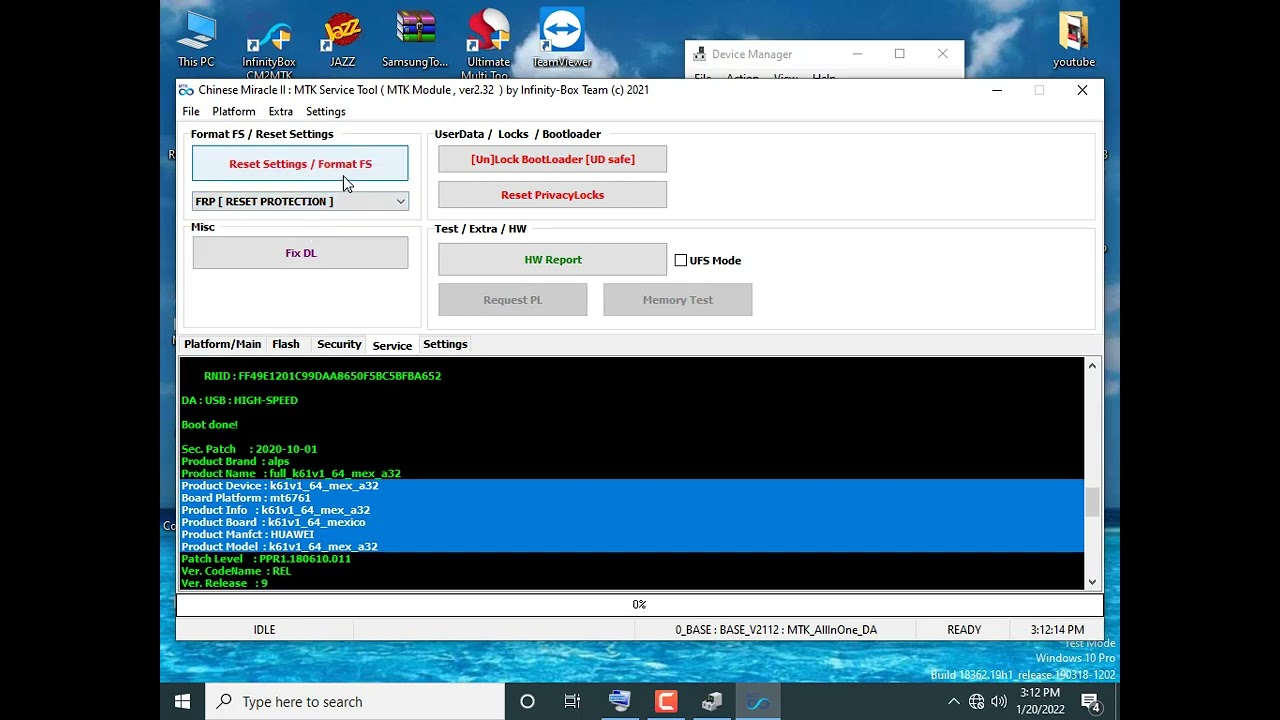
Task: Open Cortana circle on taskbar
Action: [527, 702]
